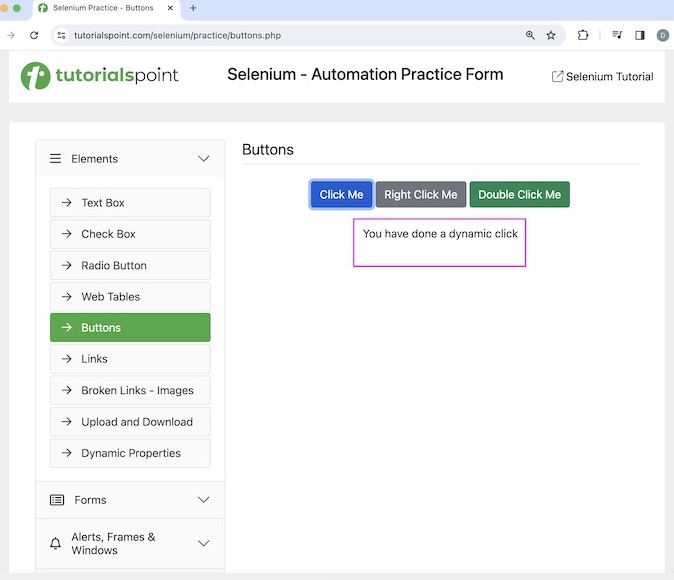This screenshot has height=580, width=674.
Task: Reload the page with the refresh icon
Action: [34, 35]
